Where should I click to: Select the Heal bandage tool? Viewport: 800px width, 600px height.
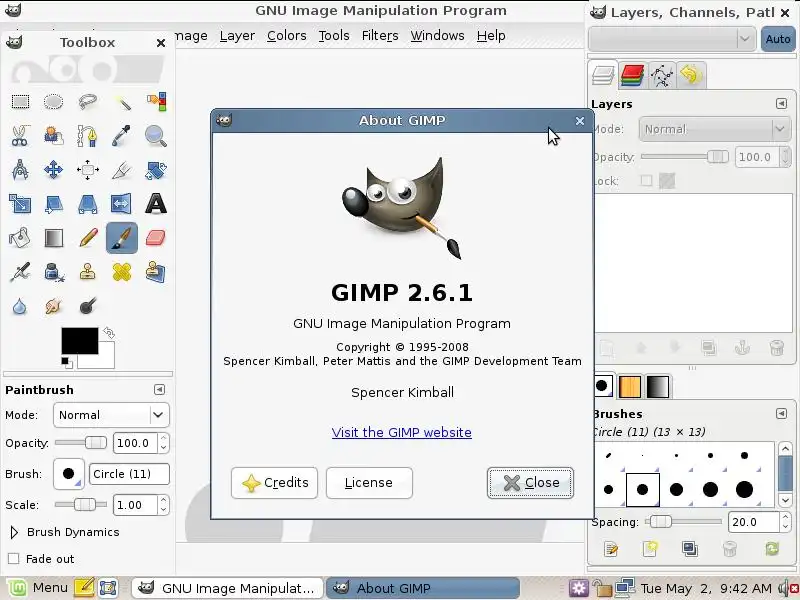tap(122, 272)
